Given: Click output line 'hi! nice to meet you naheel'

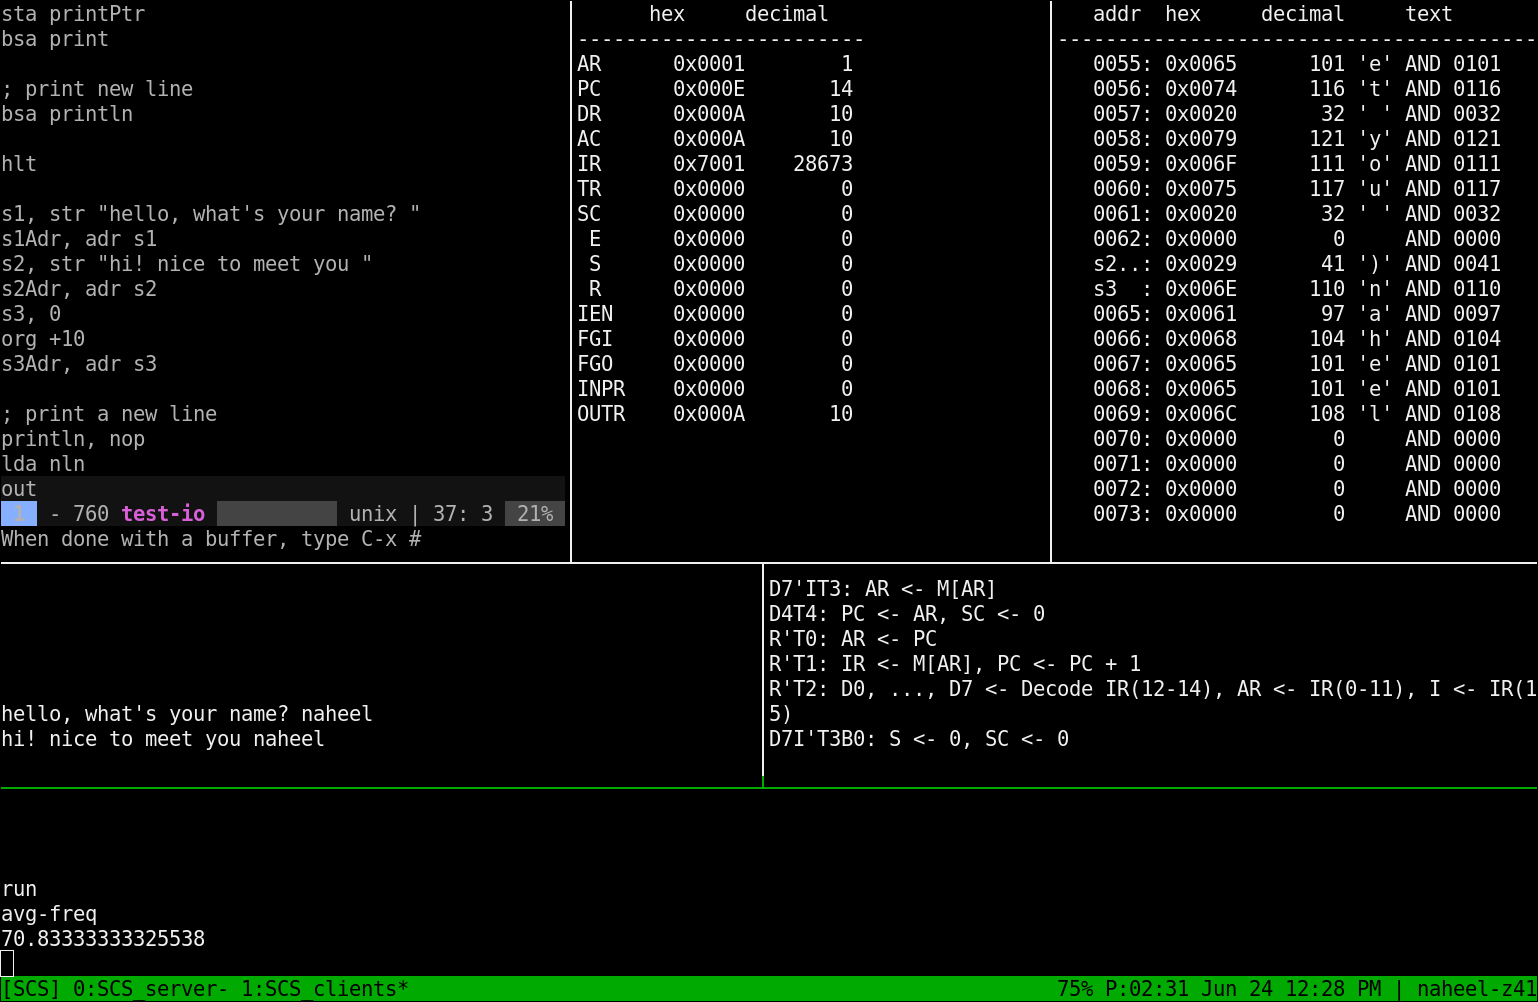Looking at the screenshot, I should click(x=163, y=739).
